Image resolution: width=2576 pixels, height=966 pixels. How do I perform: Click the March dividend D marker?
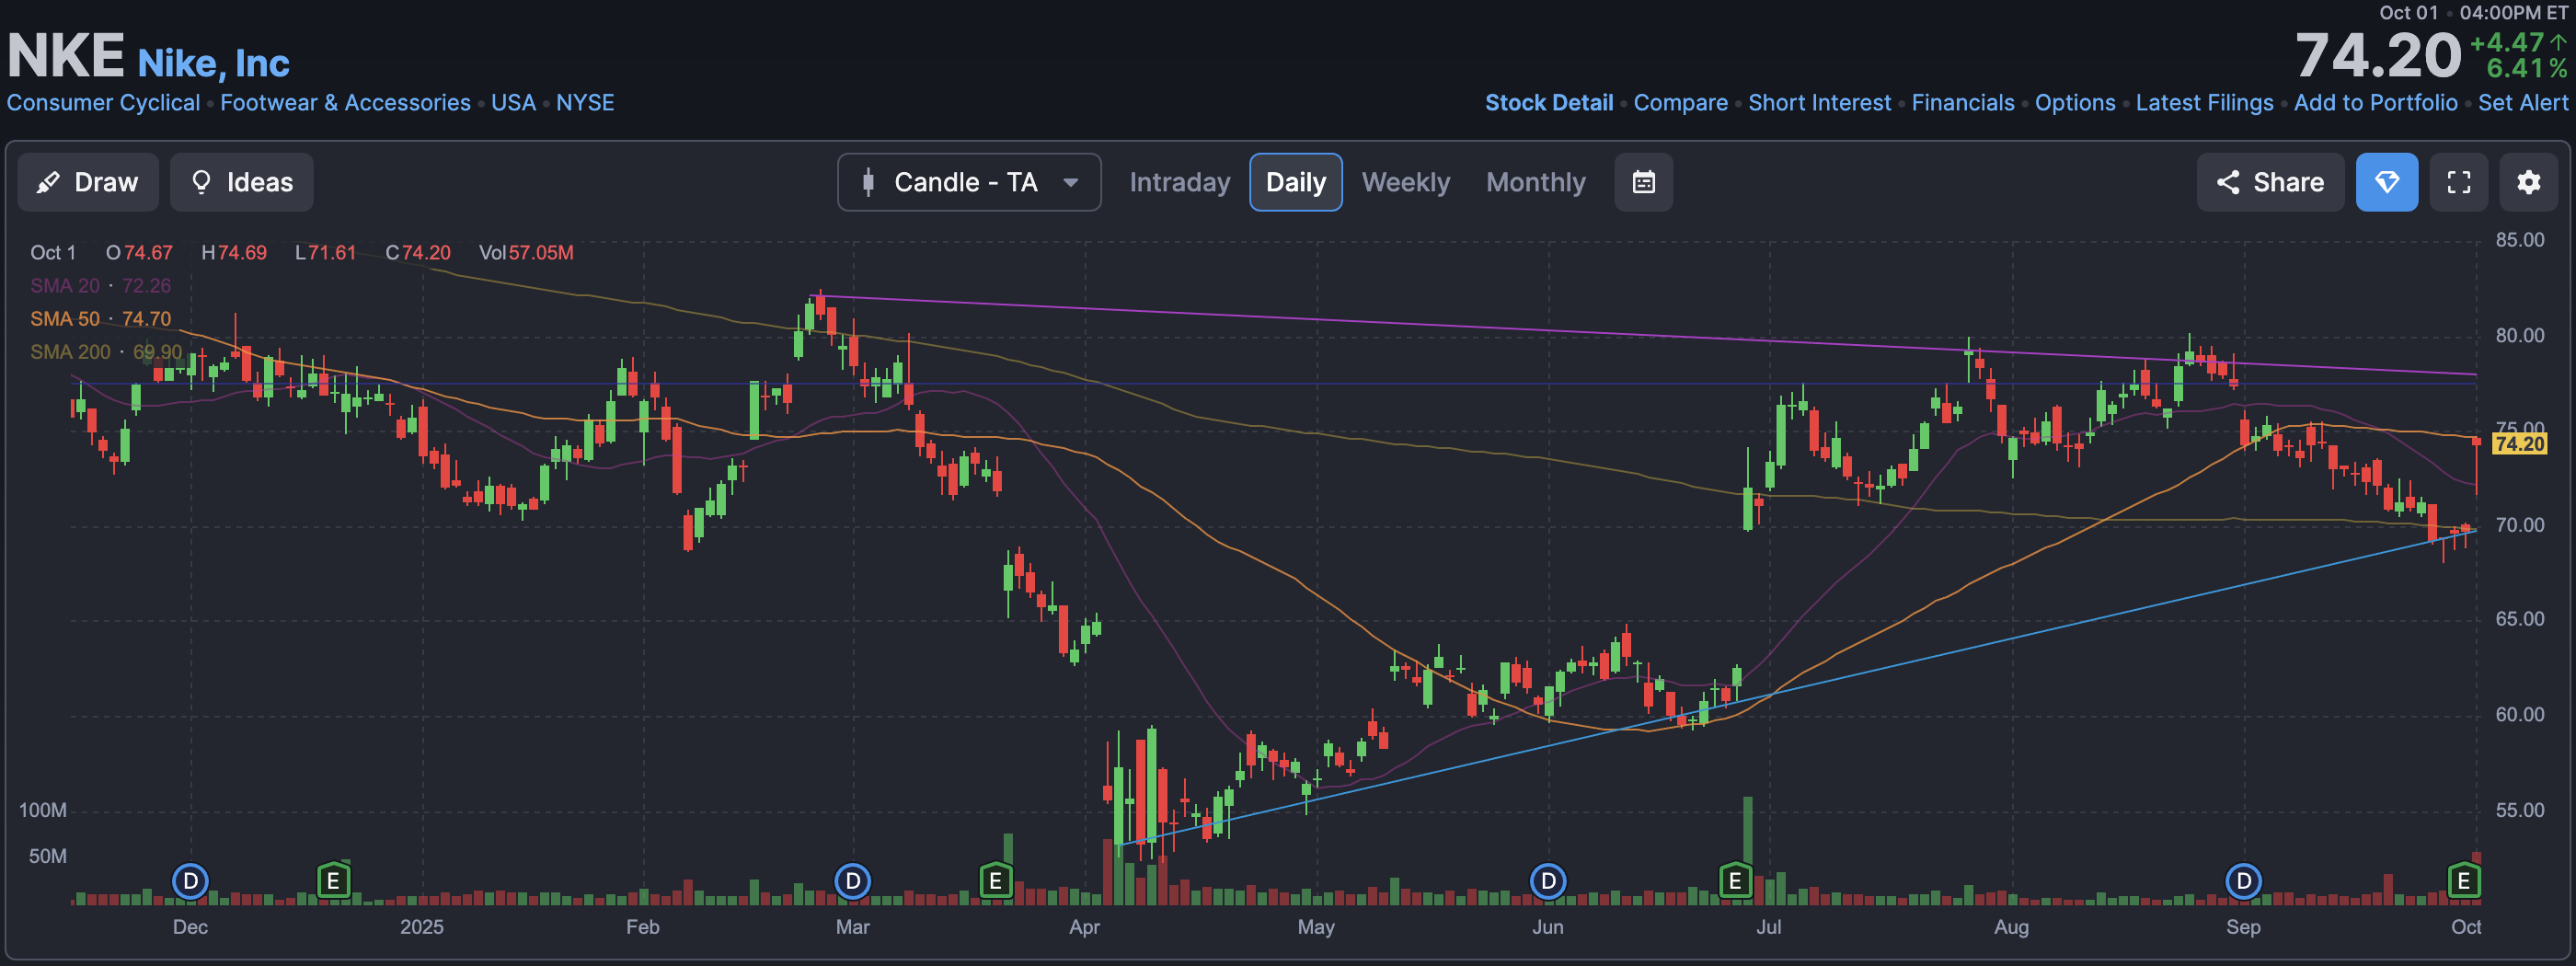(852, 881)
